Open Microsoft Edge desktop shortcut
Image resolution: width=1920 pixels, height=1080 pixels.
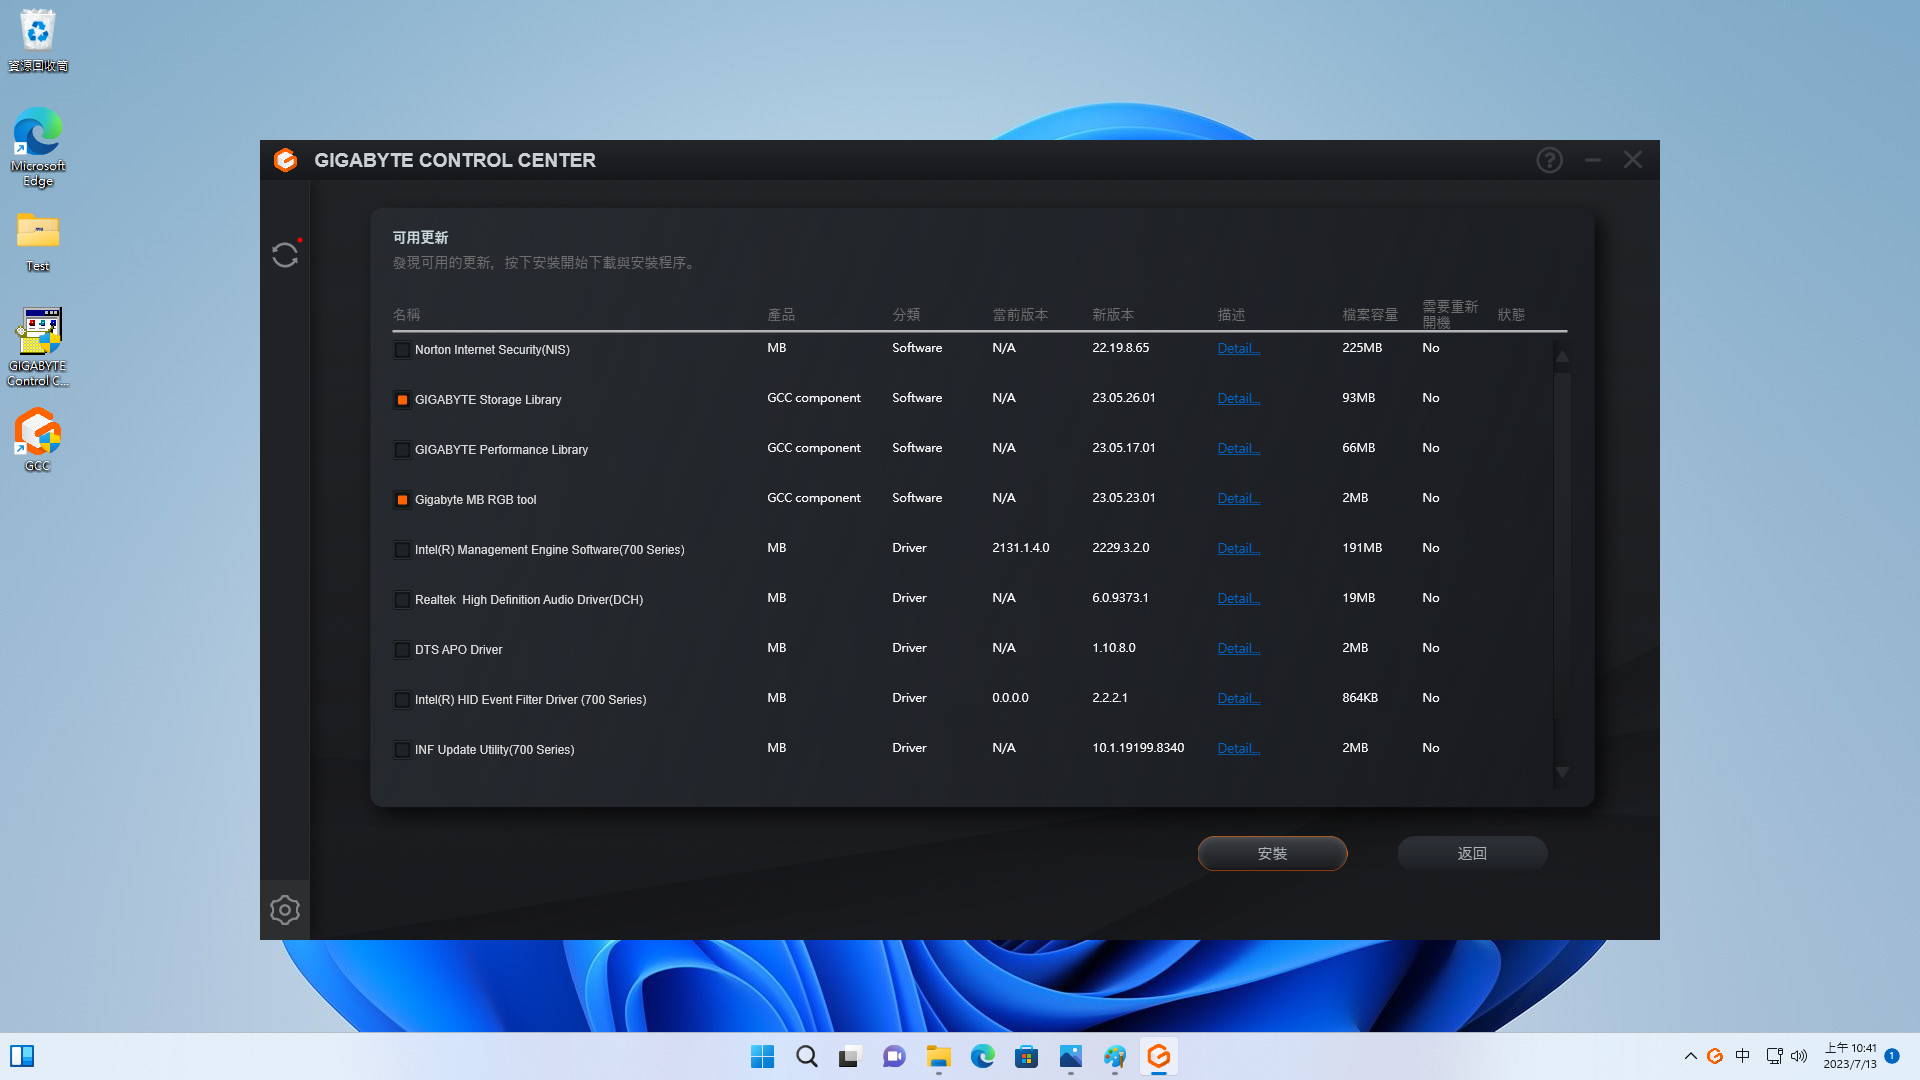pos(38,147)
